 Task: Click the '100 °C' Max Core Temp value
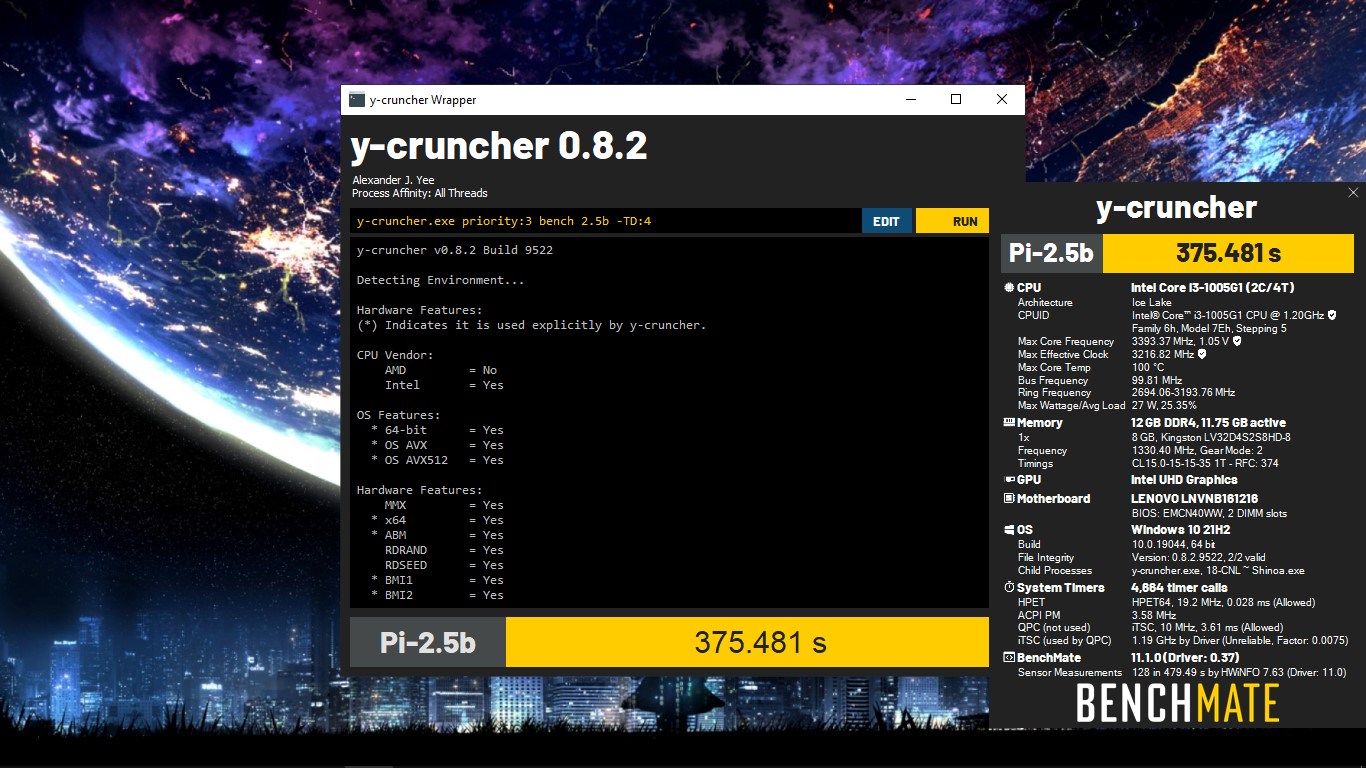point(1148,367)
